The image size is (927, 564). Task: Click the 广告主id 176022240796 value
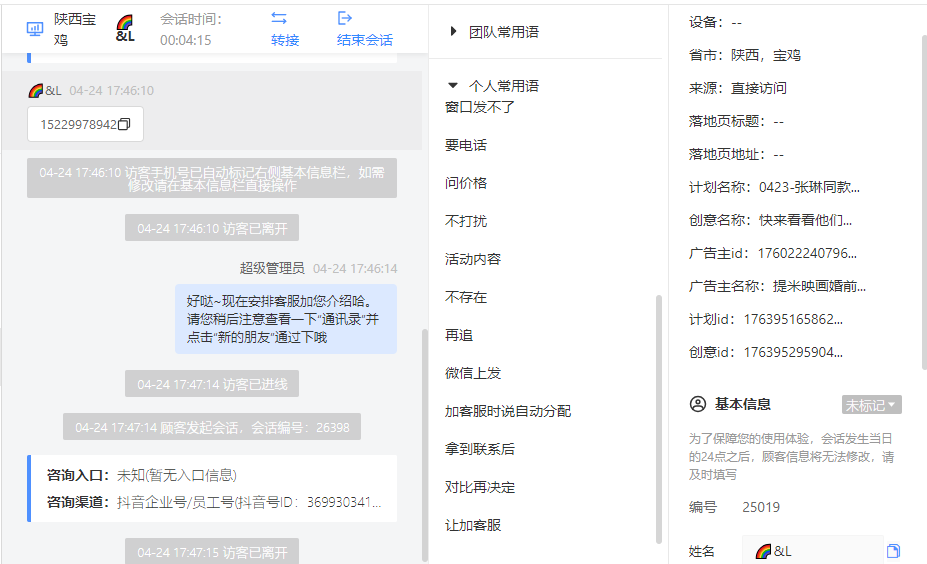807,253
